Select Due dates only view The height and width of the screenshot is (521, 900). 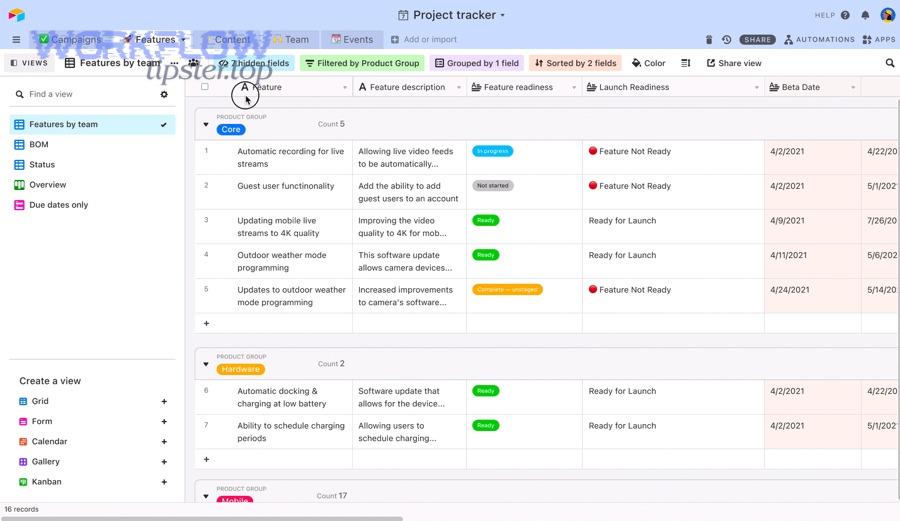point(92,205)
